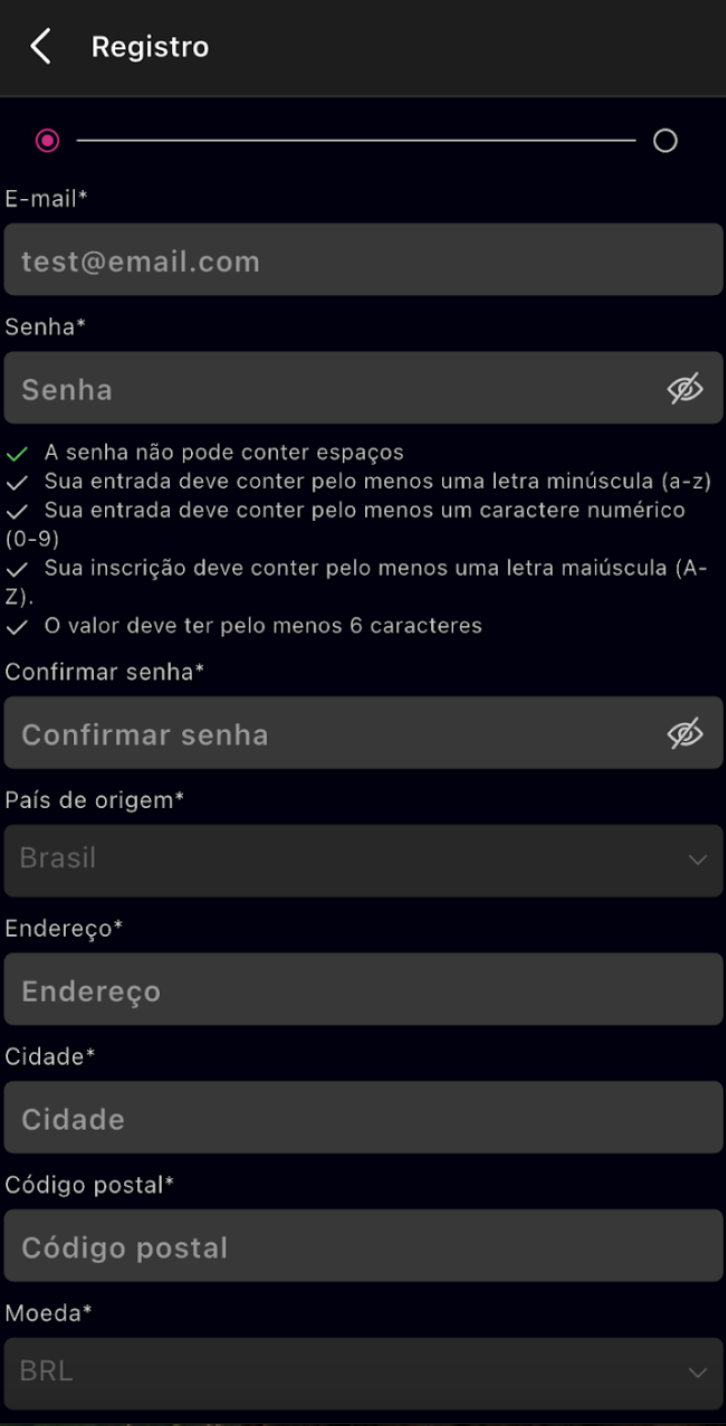The width and height of the screenshot is (726, 1426).
Task: Click the 6 characters minimum checkmark
Action: [x=17, y=627]
